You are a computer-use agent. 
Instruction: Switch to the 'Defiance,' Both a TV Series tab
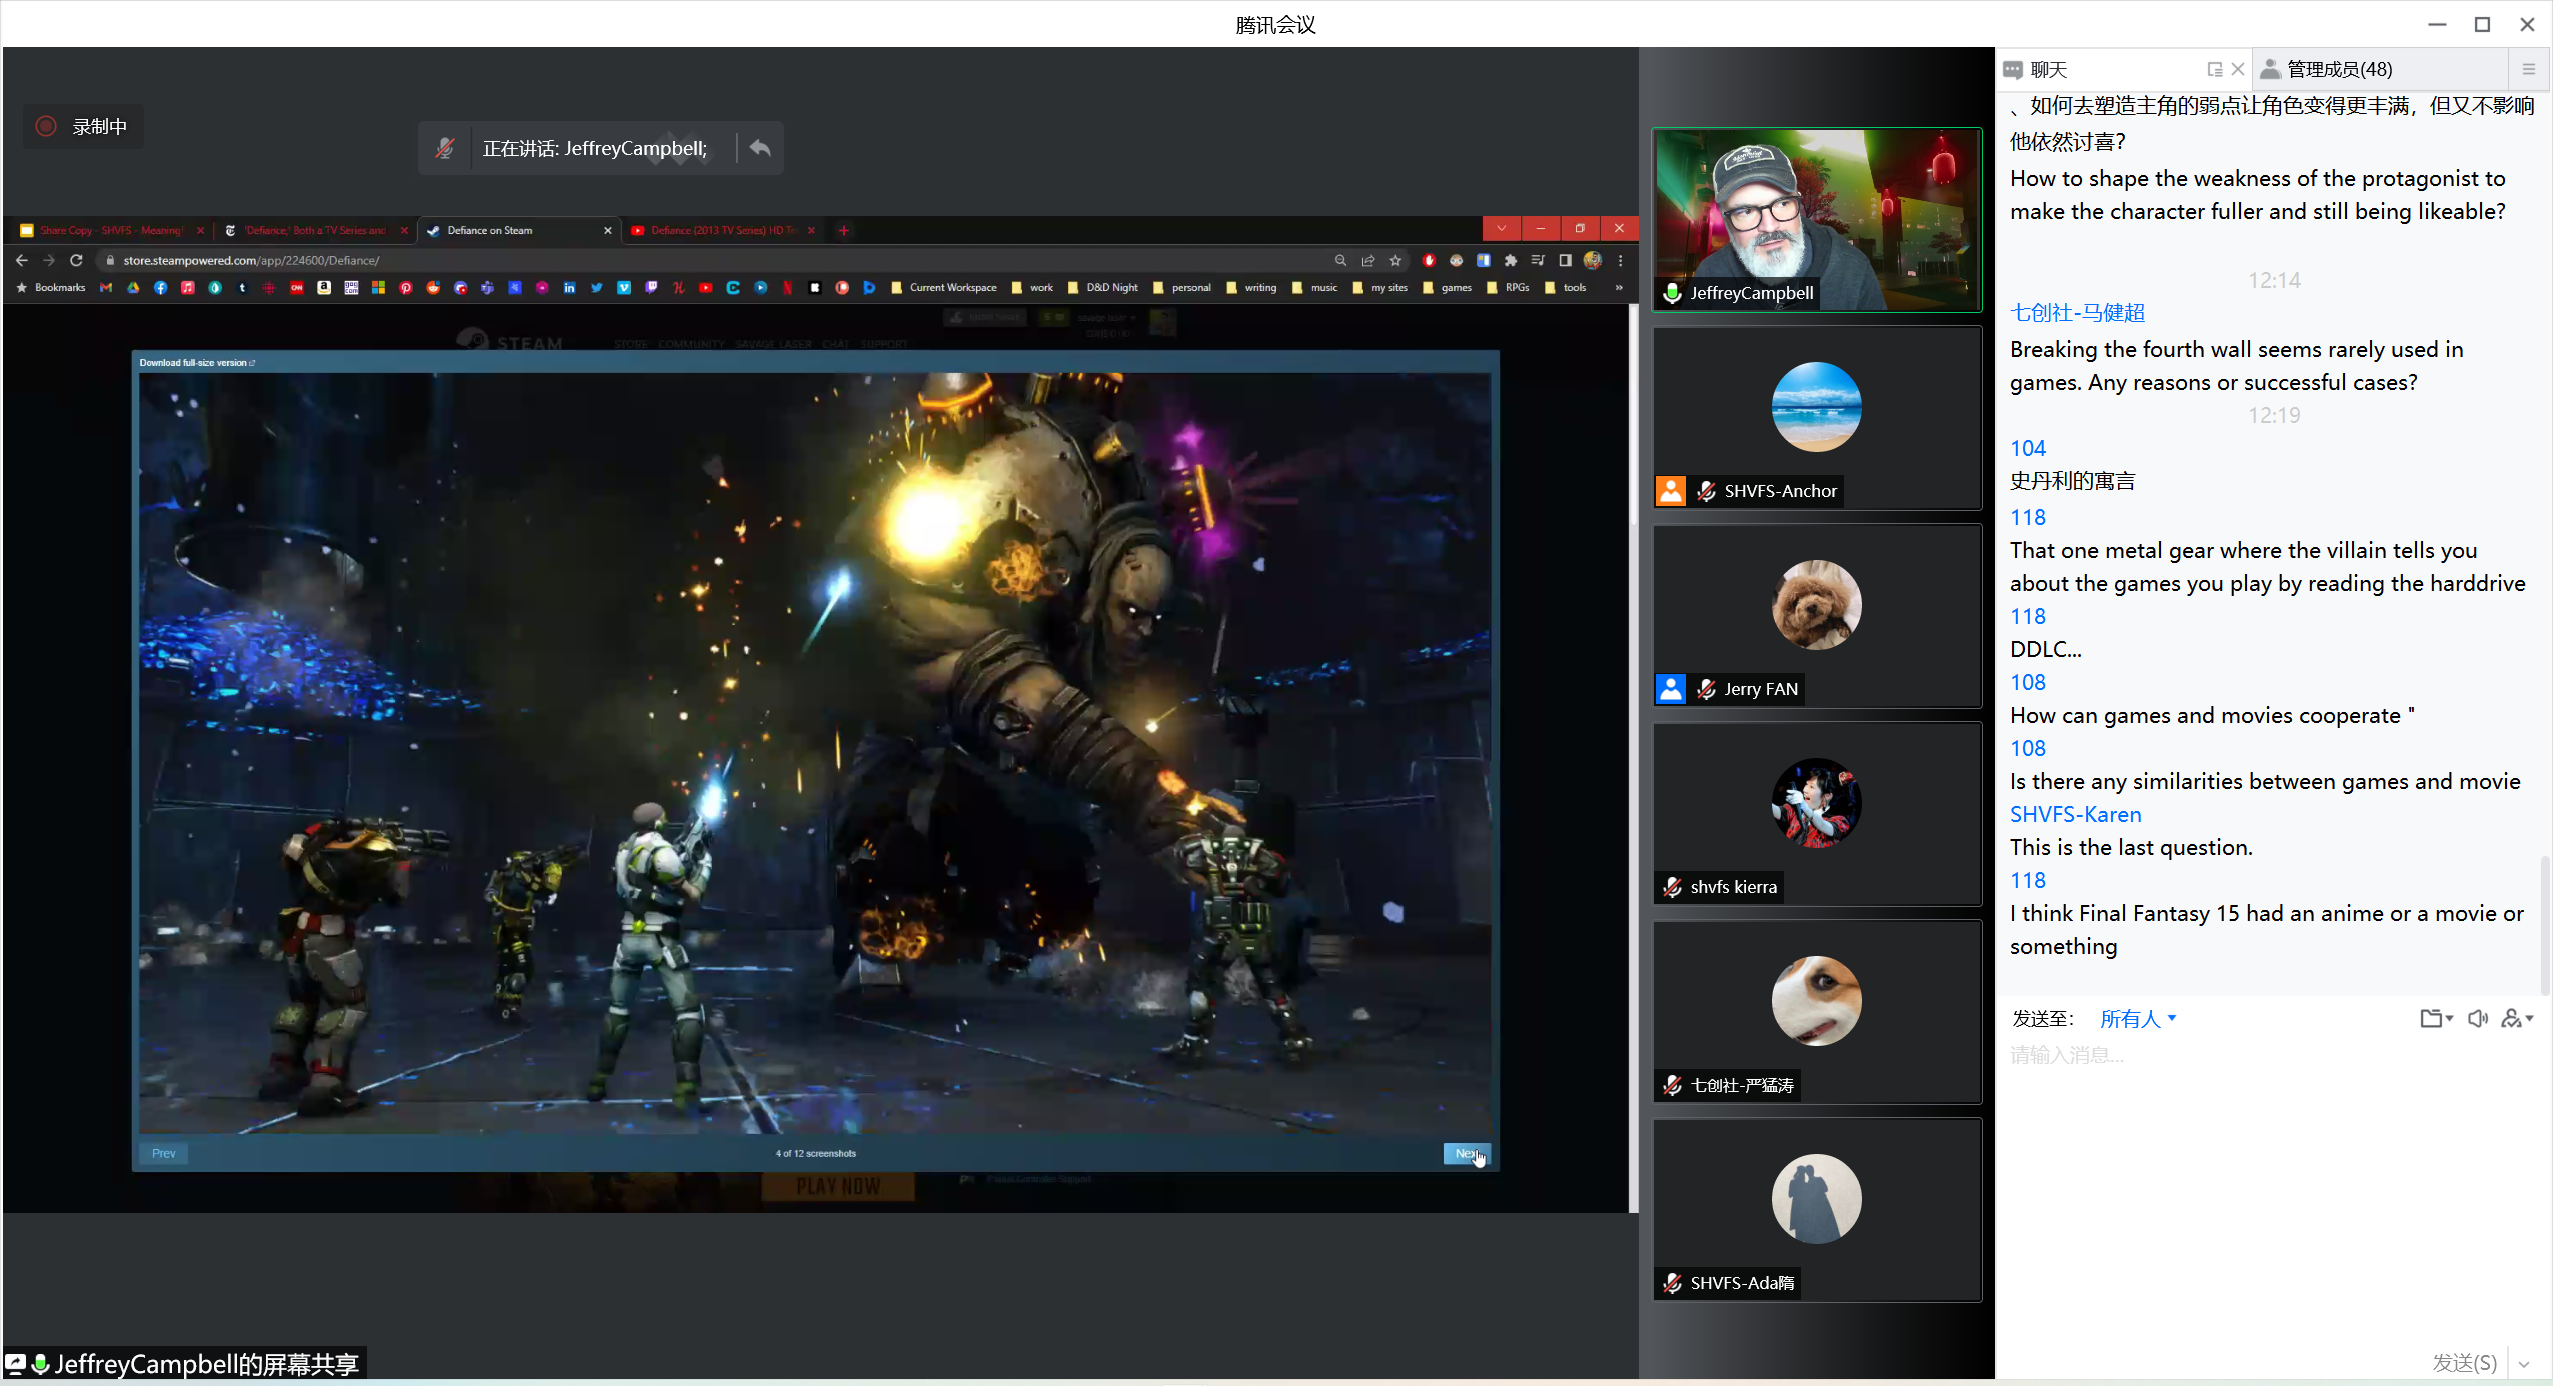tap(316, 230)
